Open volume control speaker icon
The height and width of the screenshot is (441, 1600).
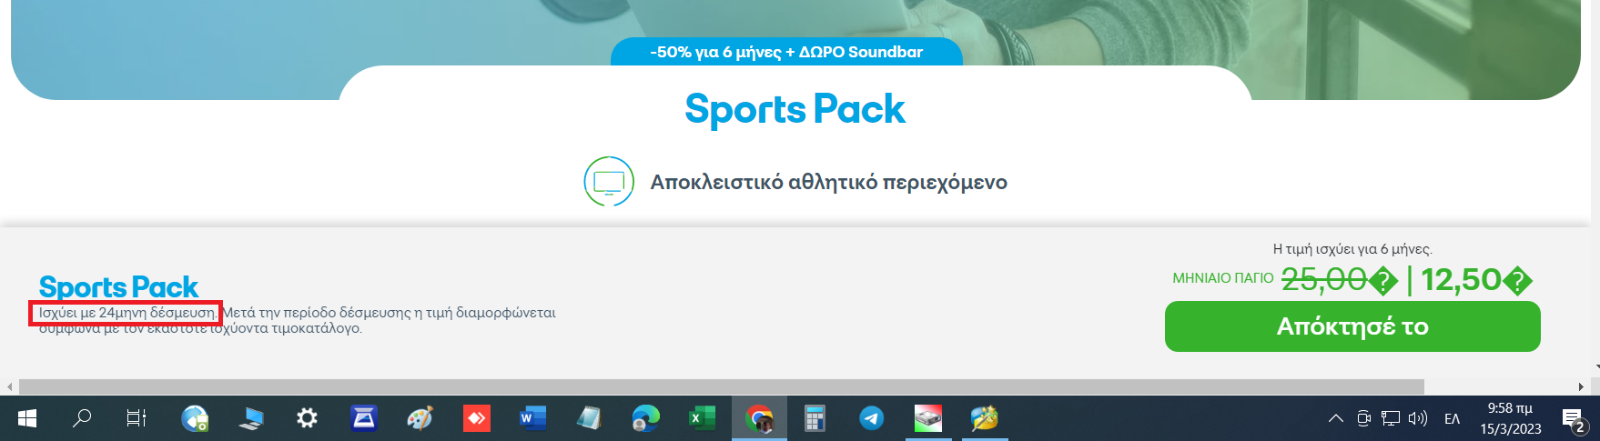point(1417,418)
